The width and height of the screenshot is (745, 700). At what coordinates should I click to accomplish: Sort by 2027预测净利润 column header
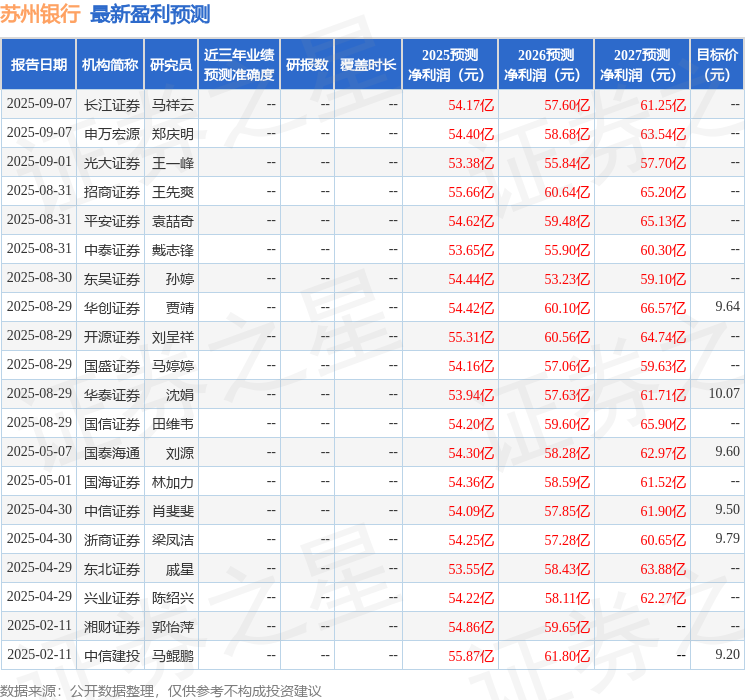(x=642, y=65)
